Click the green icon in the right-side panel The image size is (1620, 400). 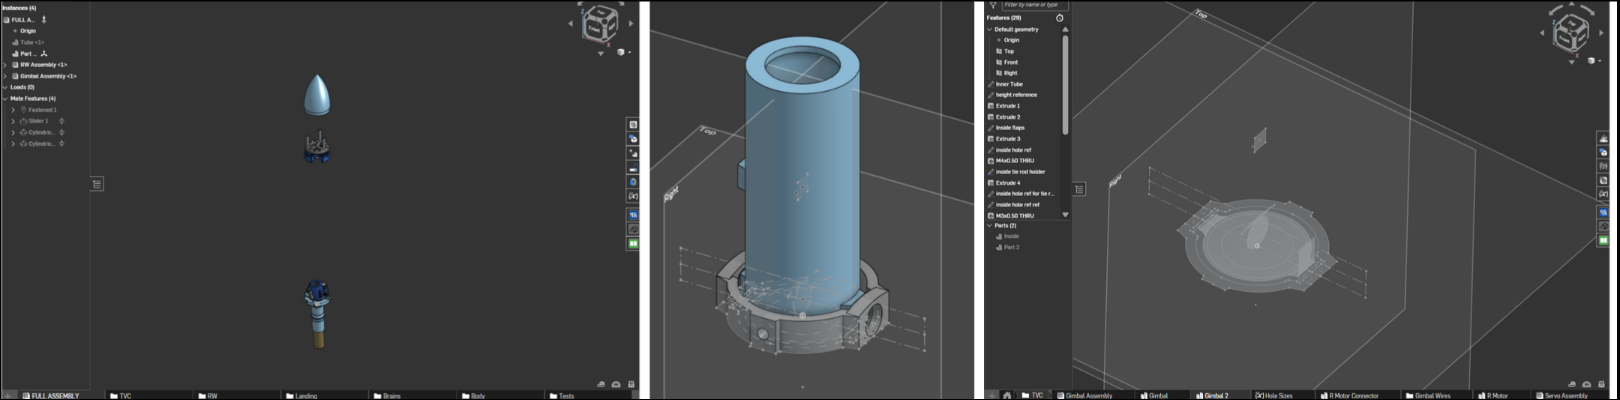coord(1603,240)
